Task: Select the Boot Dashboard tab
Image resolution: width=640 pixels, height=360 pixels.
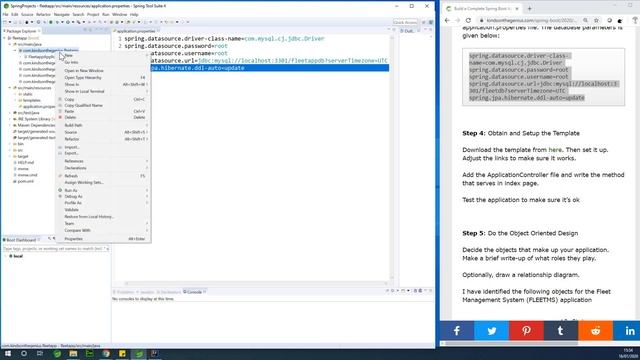Action: point(21,240)
